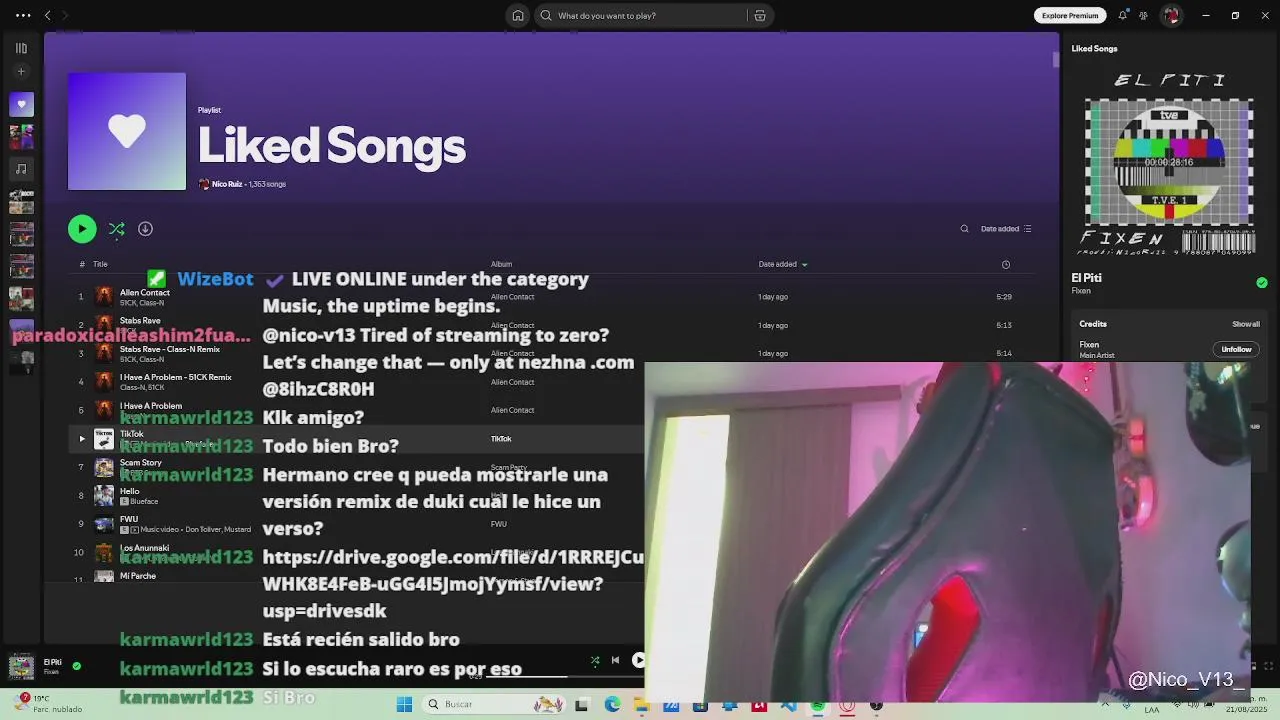Image resolution: width=1280 pixels, height=720 pixels.
Task: Open Spotify from the taskbar
Action: point(818,705)
